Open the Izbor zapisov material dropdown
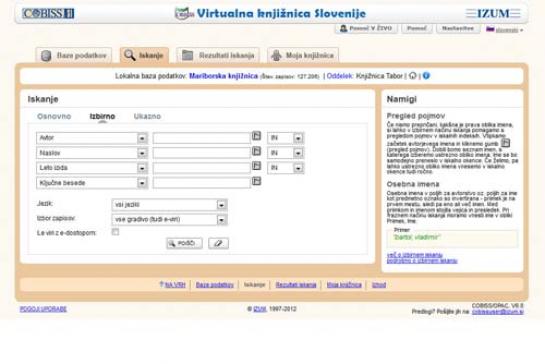Image resolution: width=545 pixels, height=364 pixels. [x=221, y=220]
